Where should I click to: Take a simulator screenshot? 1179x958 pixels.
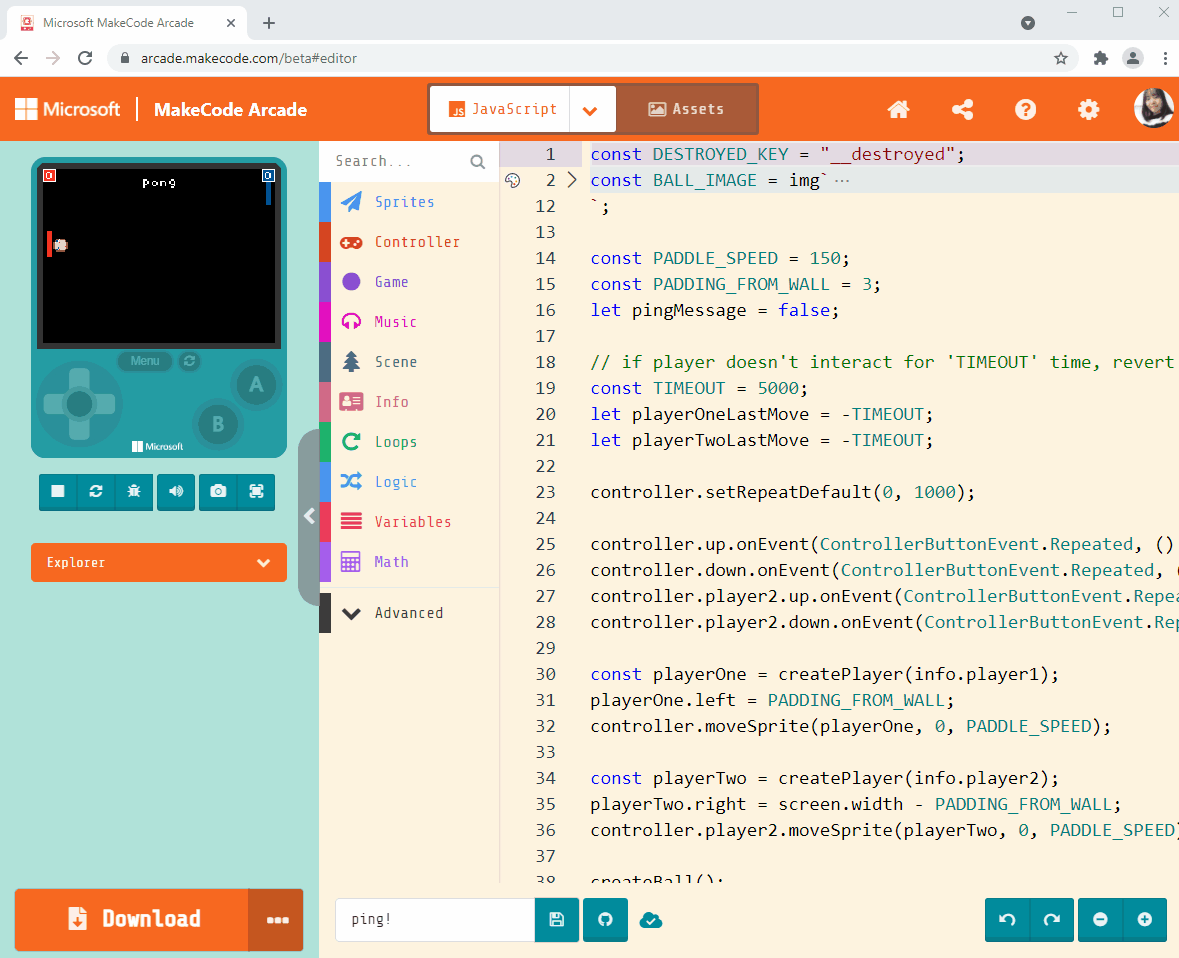218,492
